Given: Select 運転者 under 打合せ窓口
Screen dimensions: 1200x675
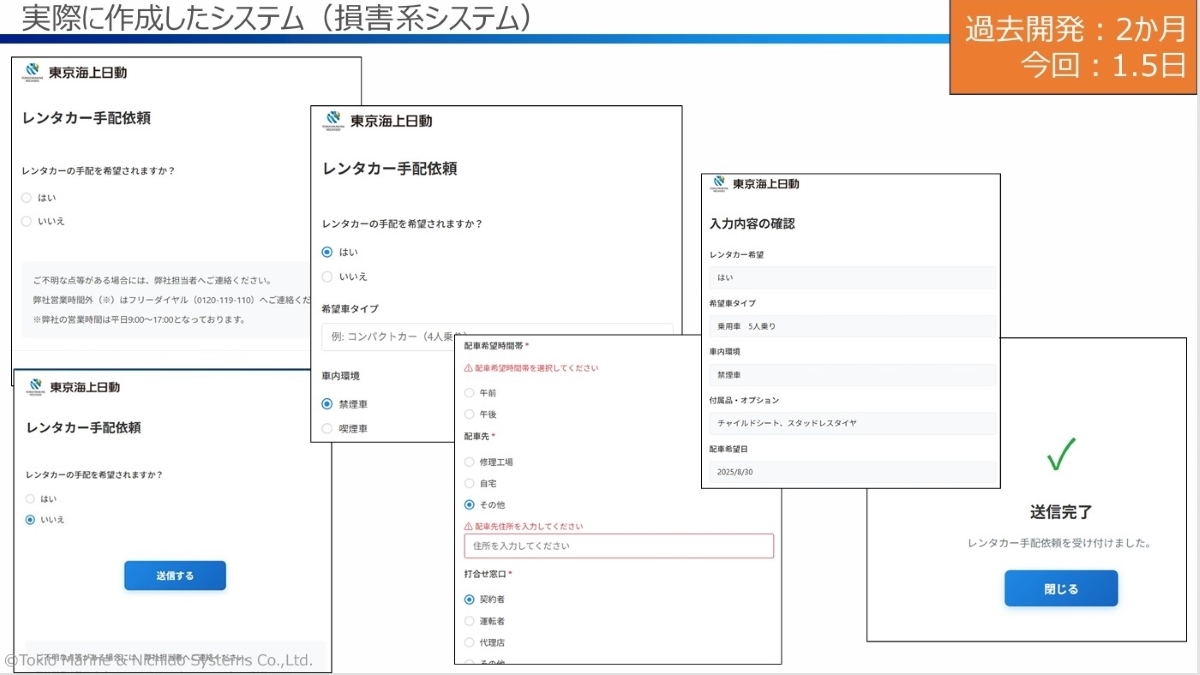Looking at the screenshot, I should tap(469, 621).
